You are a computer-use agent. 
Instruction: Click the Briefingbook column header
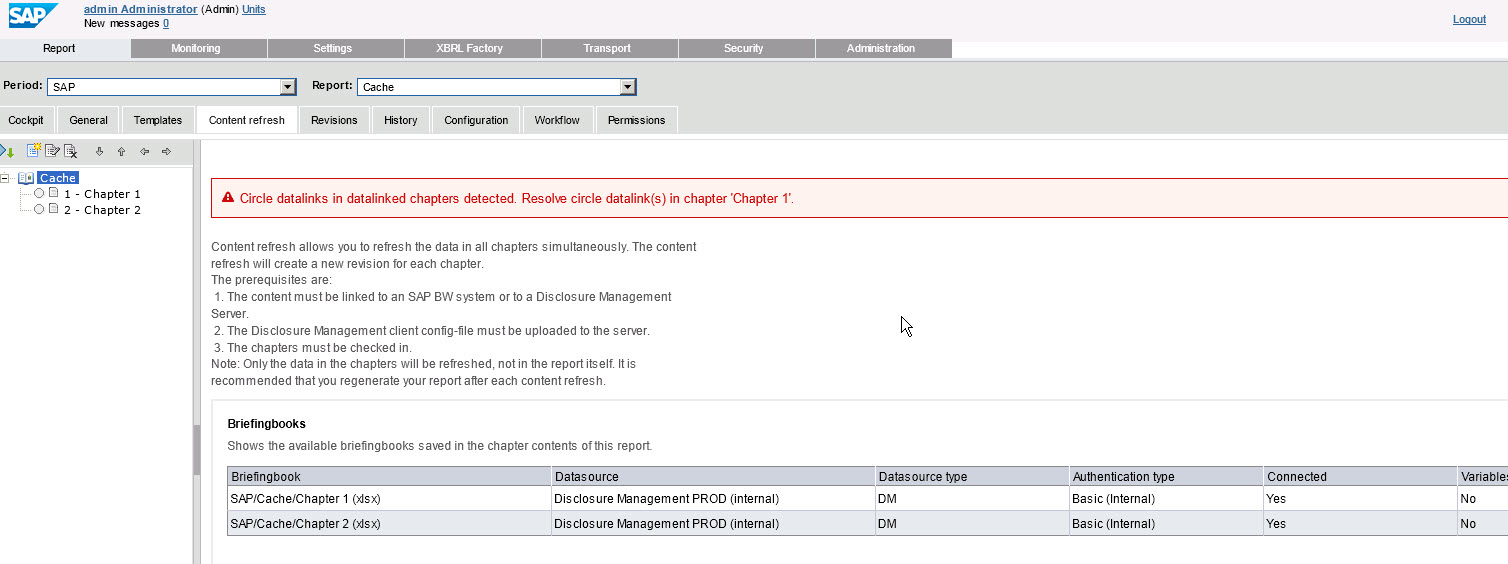(x=389, y=477)
